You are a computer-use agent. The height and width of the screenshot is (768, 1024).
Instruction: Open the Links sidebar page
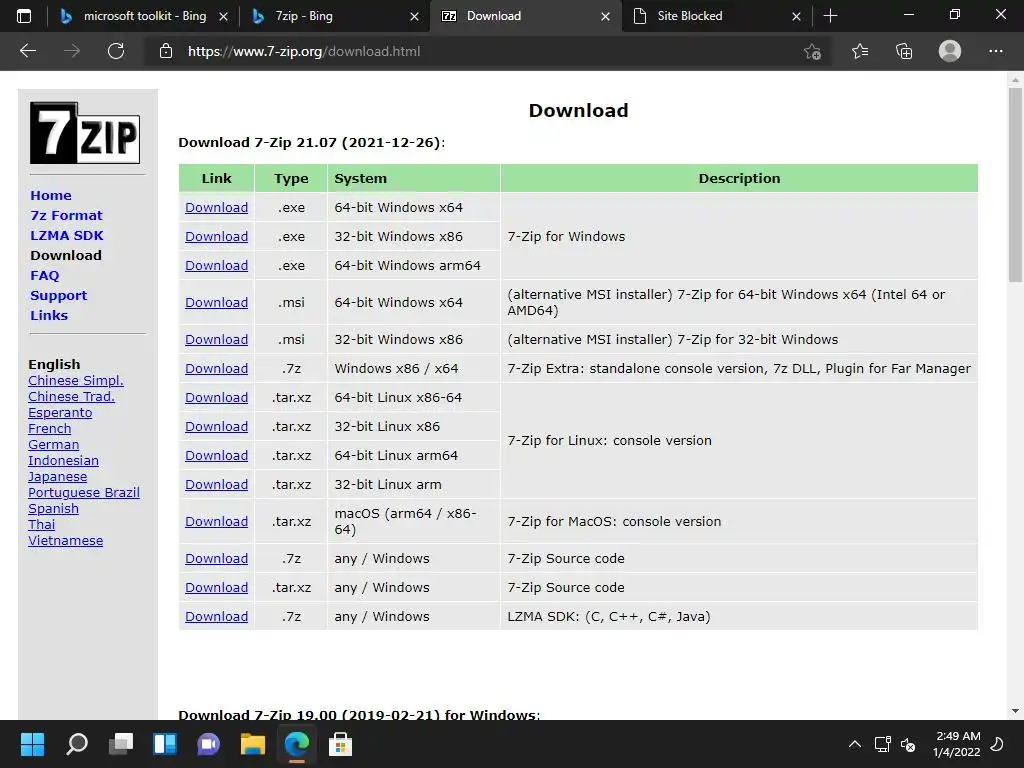click(49, 315)
